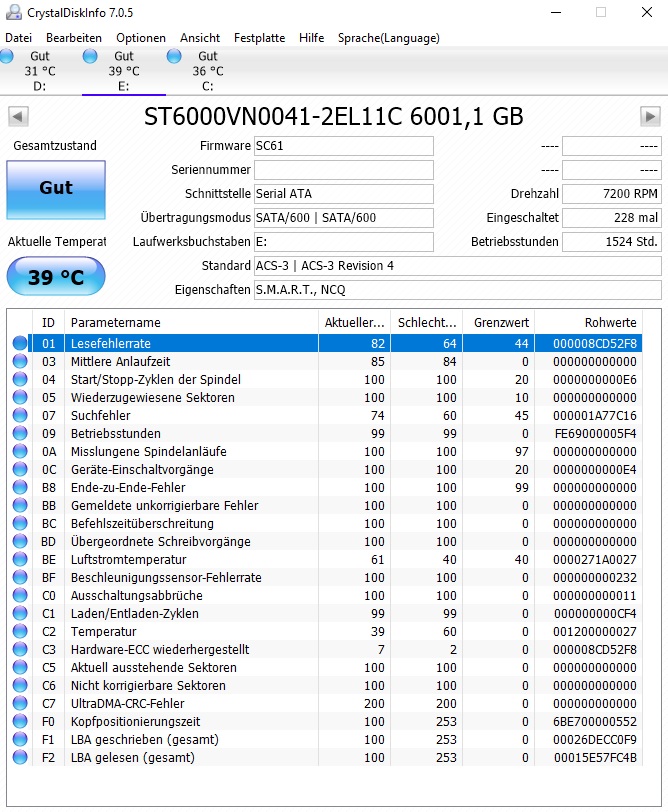
Task: Click raw value 0000271A0027
Action: coord(594,559)
